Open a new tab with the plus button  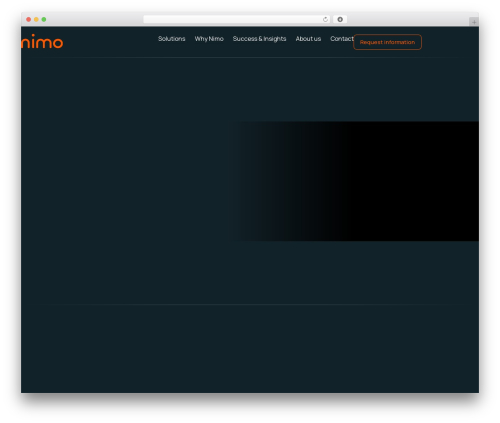point(474,22)
